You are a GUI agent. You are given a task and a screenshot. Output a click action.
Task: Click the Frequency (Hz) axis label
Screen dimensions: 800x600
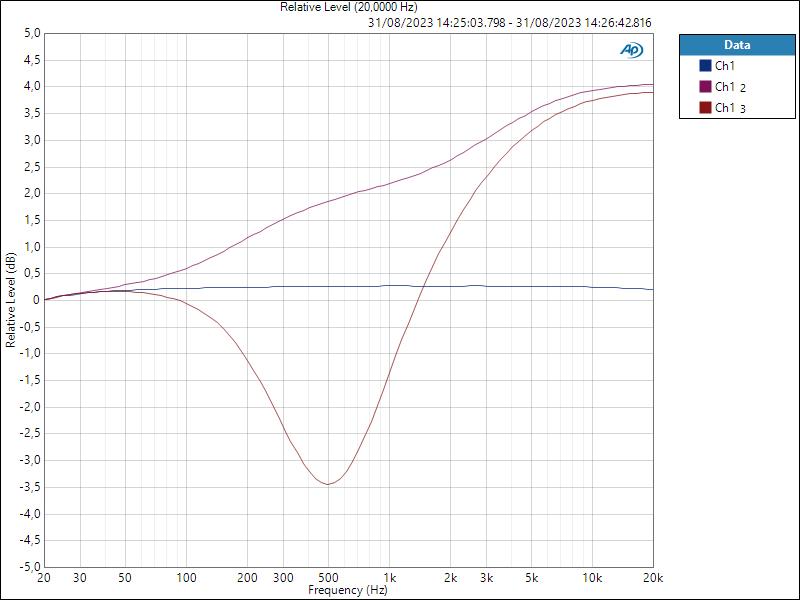347,589
